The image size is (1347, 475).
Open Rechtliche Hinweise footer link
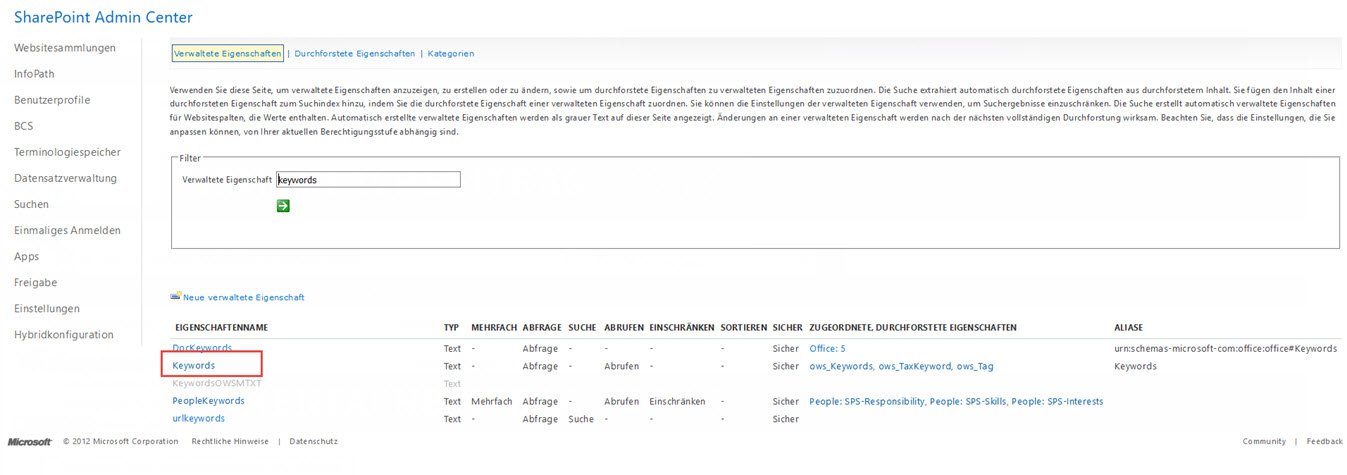coord(230,441)
